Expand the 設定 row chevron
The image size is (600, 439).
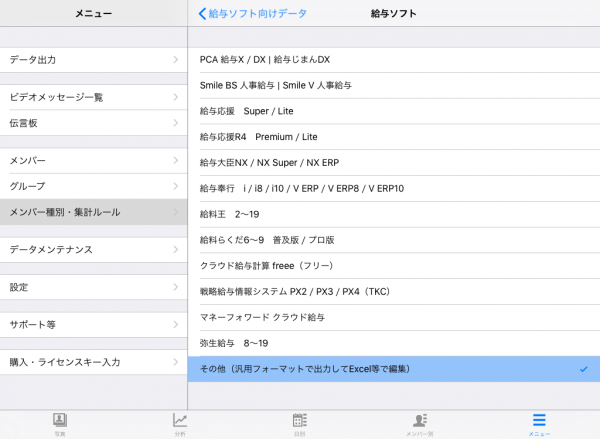coord(175,287)
